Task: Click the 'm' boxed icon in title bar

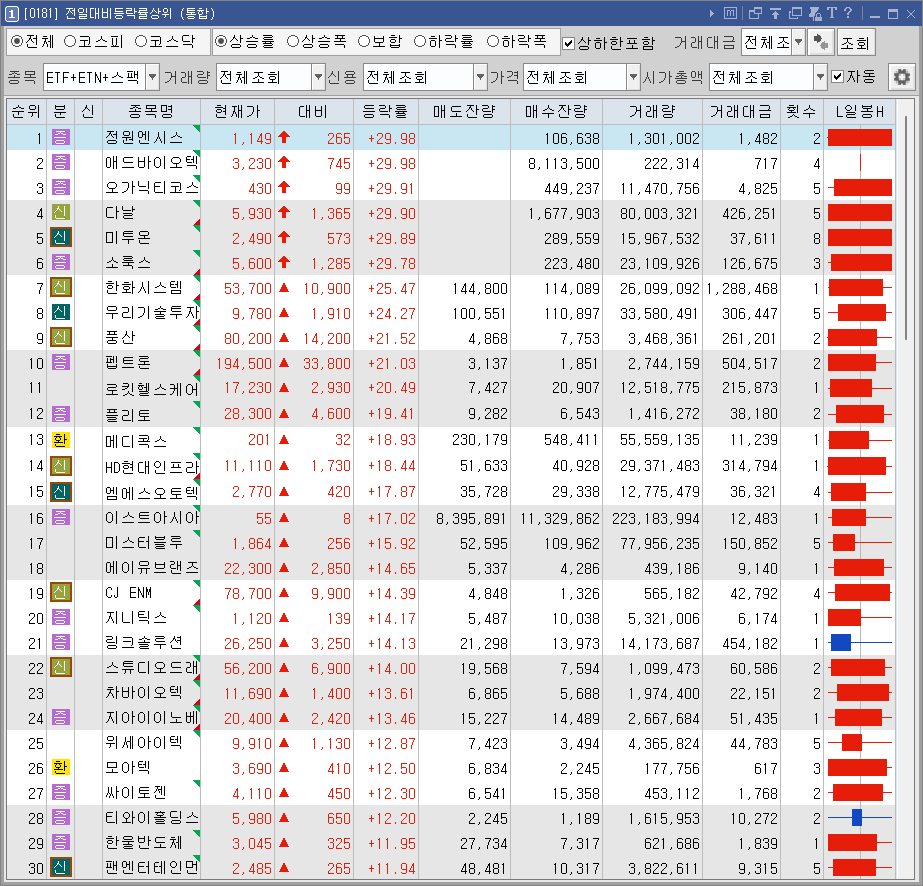Action: 730,13
